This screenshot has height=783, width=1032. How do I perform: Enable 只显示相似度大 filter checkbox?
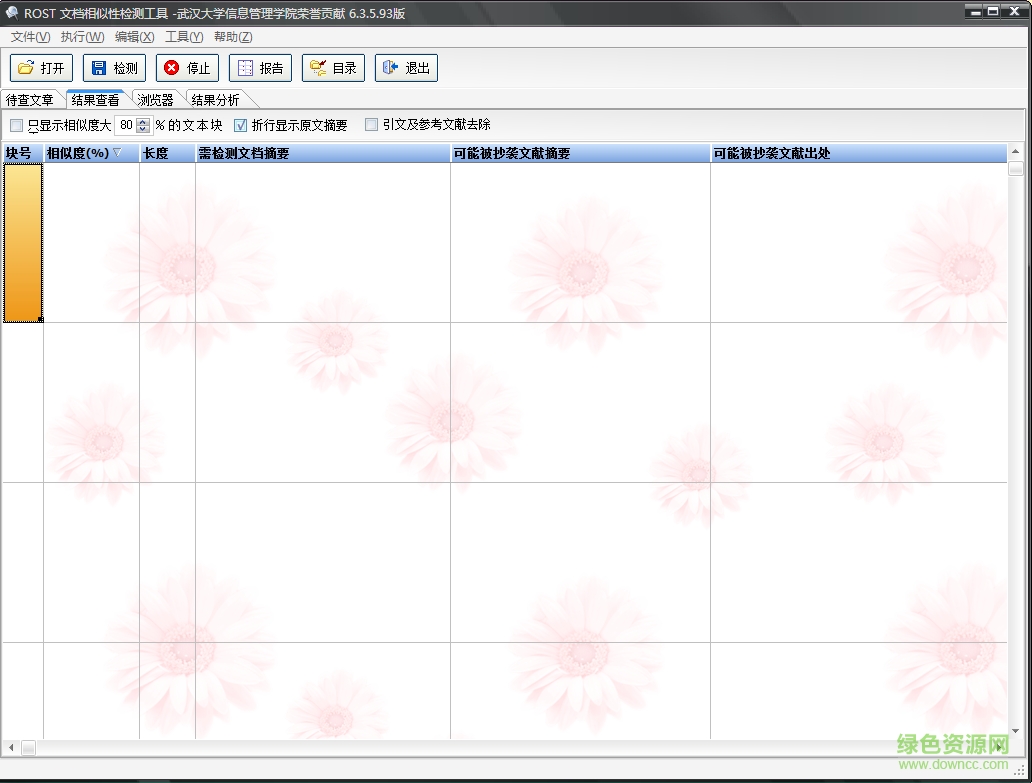16,125
